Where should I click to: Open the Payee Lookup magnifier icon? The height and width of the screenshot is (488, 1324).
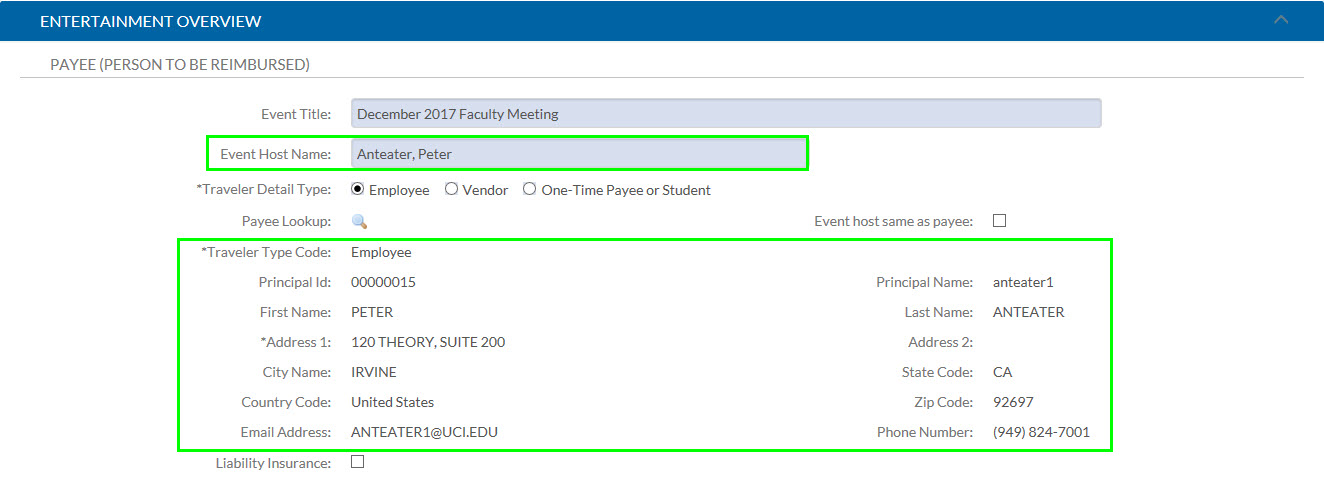point(359,221)
